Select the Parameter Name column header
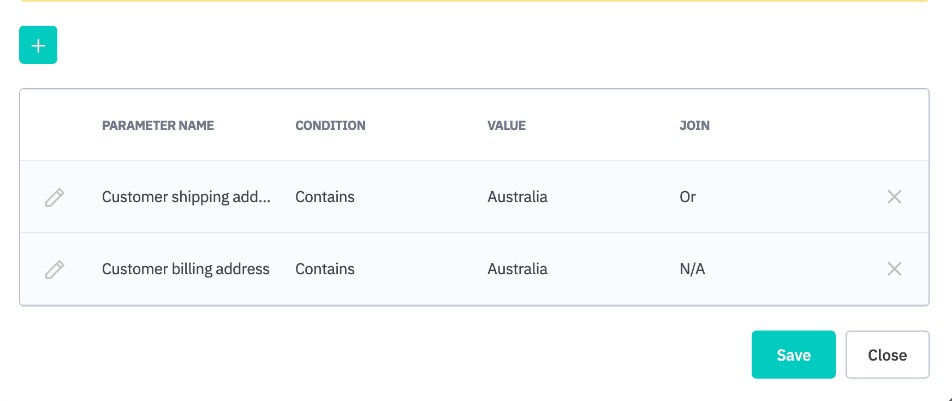Screen dimensions: 952x401 158,126
